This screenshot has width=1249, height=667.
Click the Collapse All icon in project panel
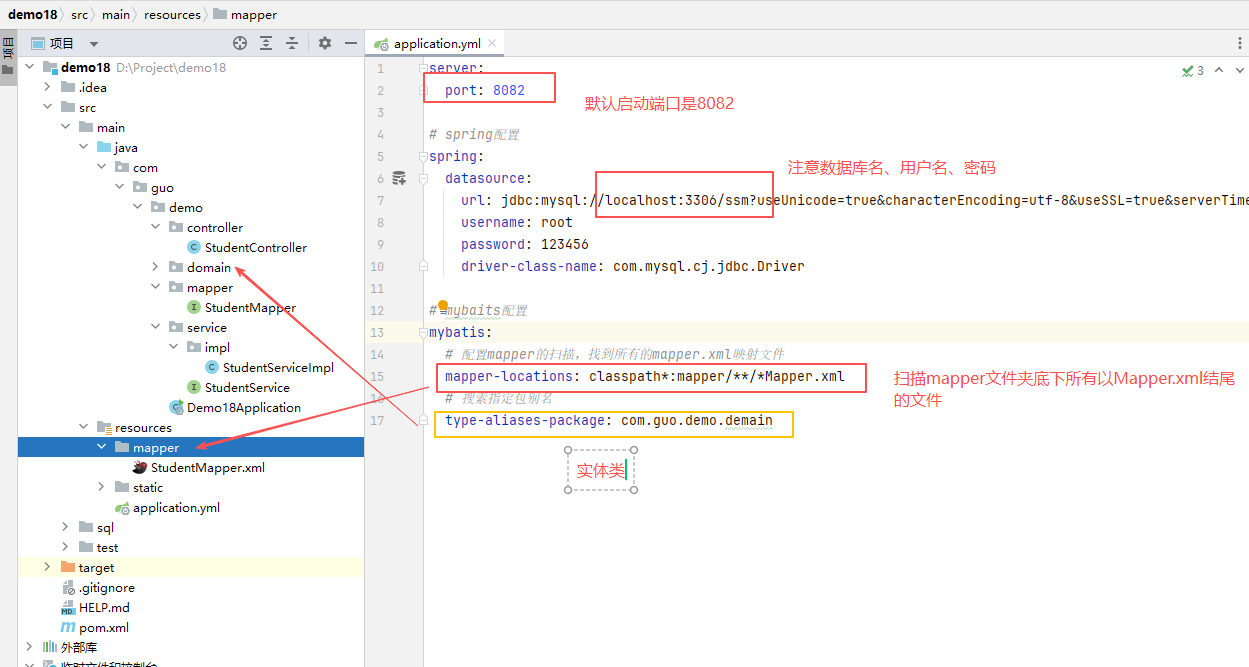(x=292, y=43)
